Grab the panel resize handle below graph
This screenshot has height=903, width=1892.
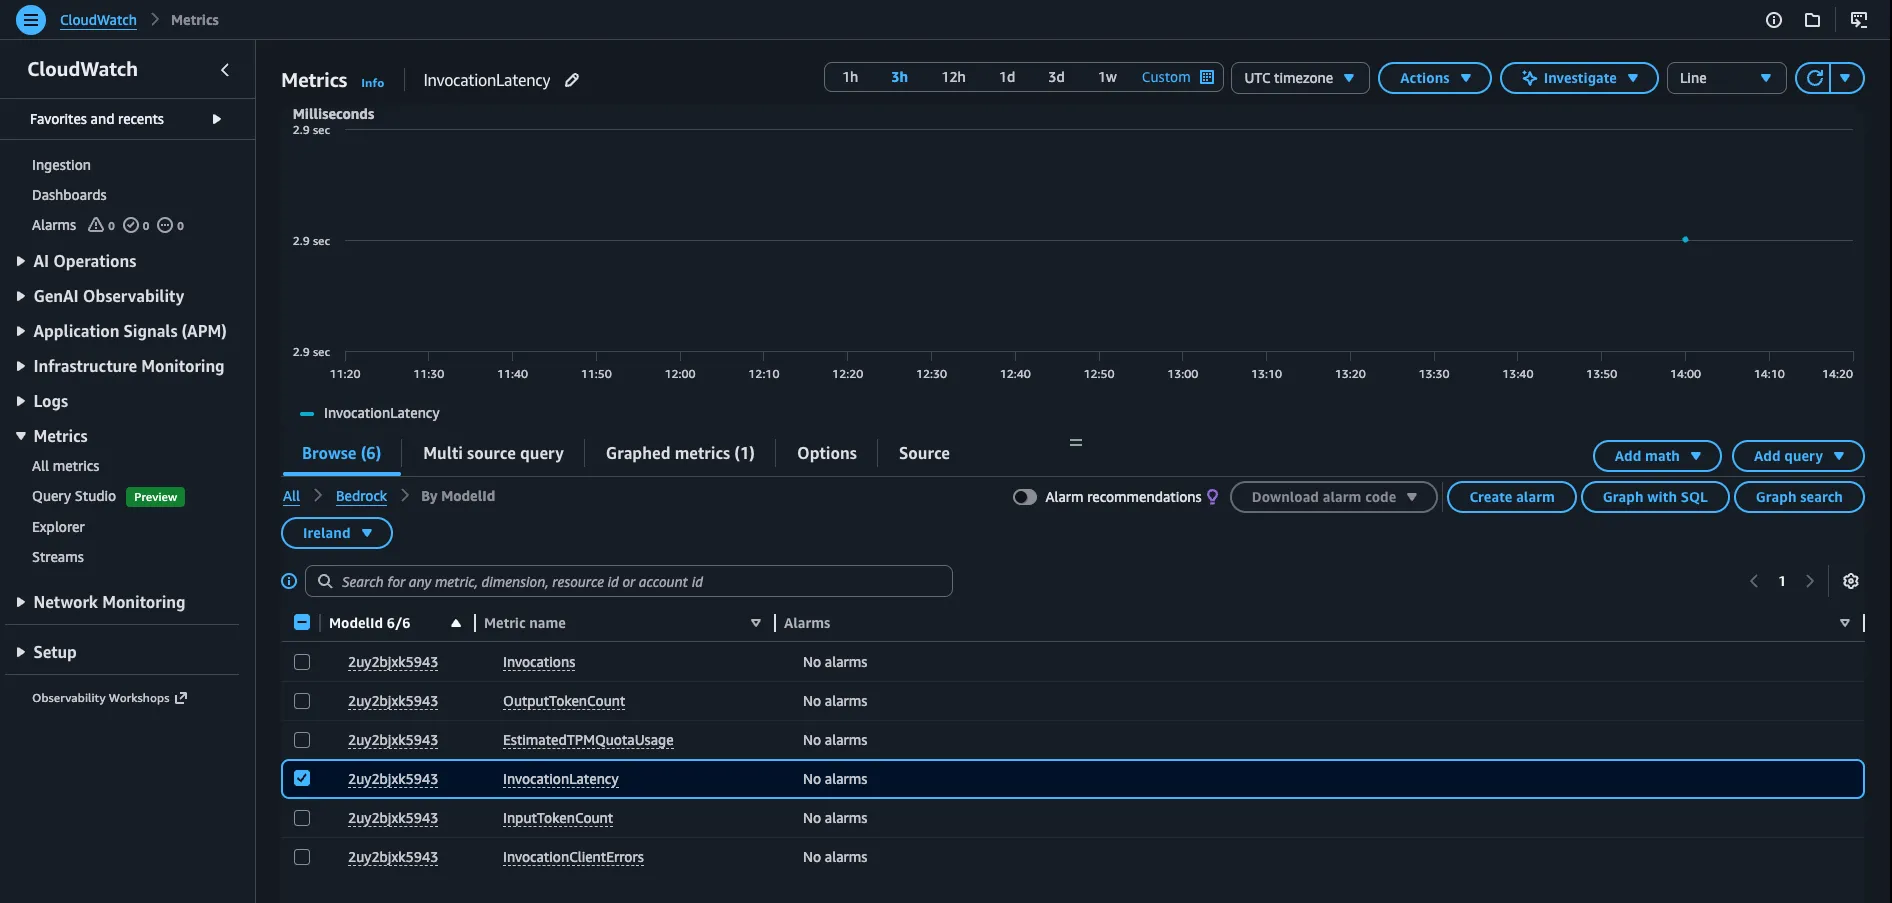[x=1076, y=442]
